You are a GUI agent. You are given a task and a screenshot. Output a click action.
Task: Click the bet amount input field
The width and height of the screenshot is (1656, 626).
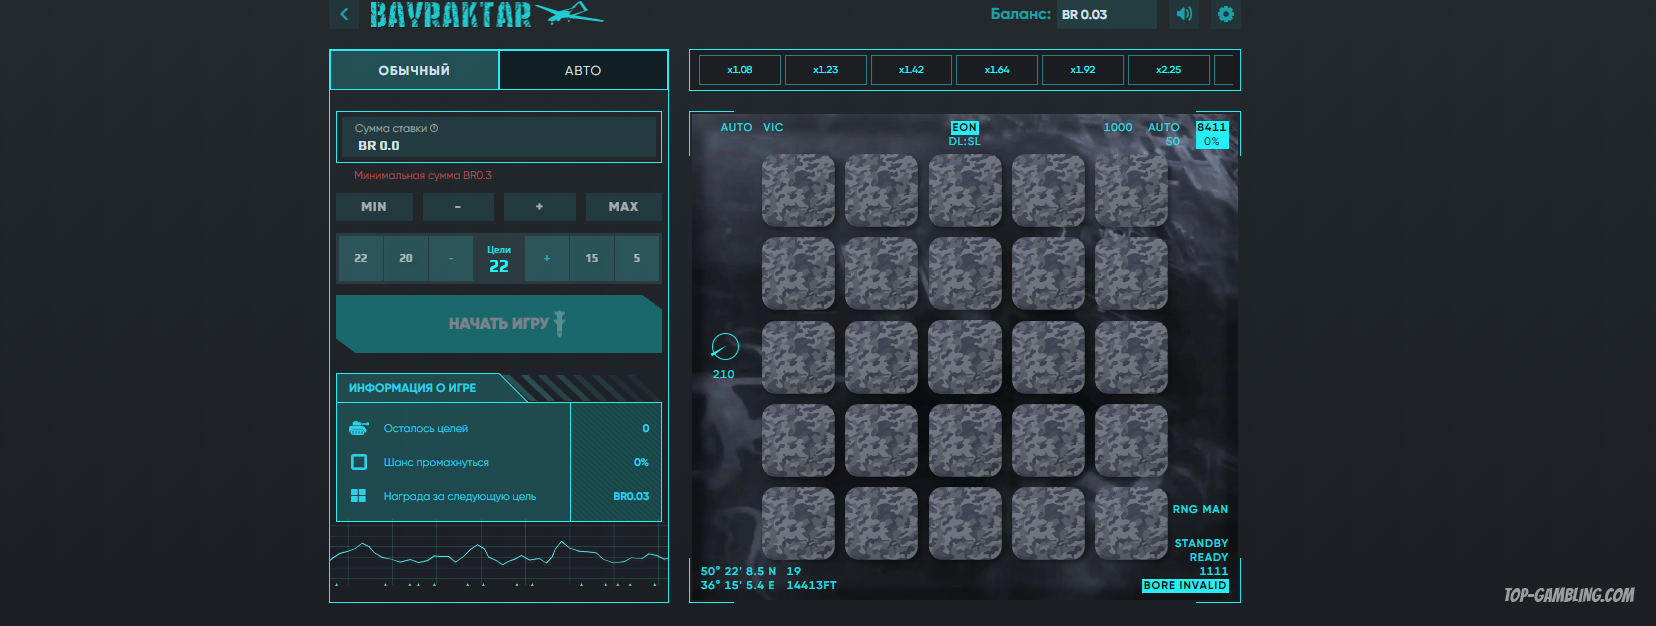point(499,137)
